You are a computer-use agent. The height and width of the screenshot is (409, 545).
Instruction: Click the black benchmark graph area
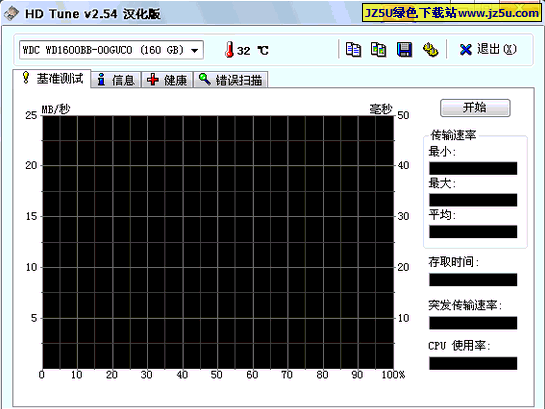coord(218,242)
